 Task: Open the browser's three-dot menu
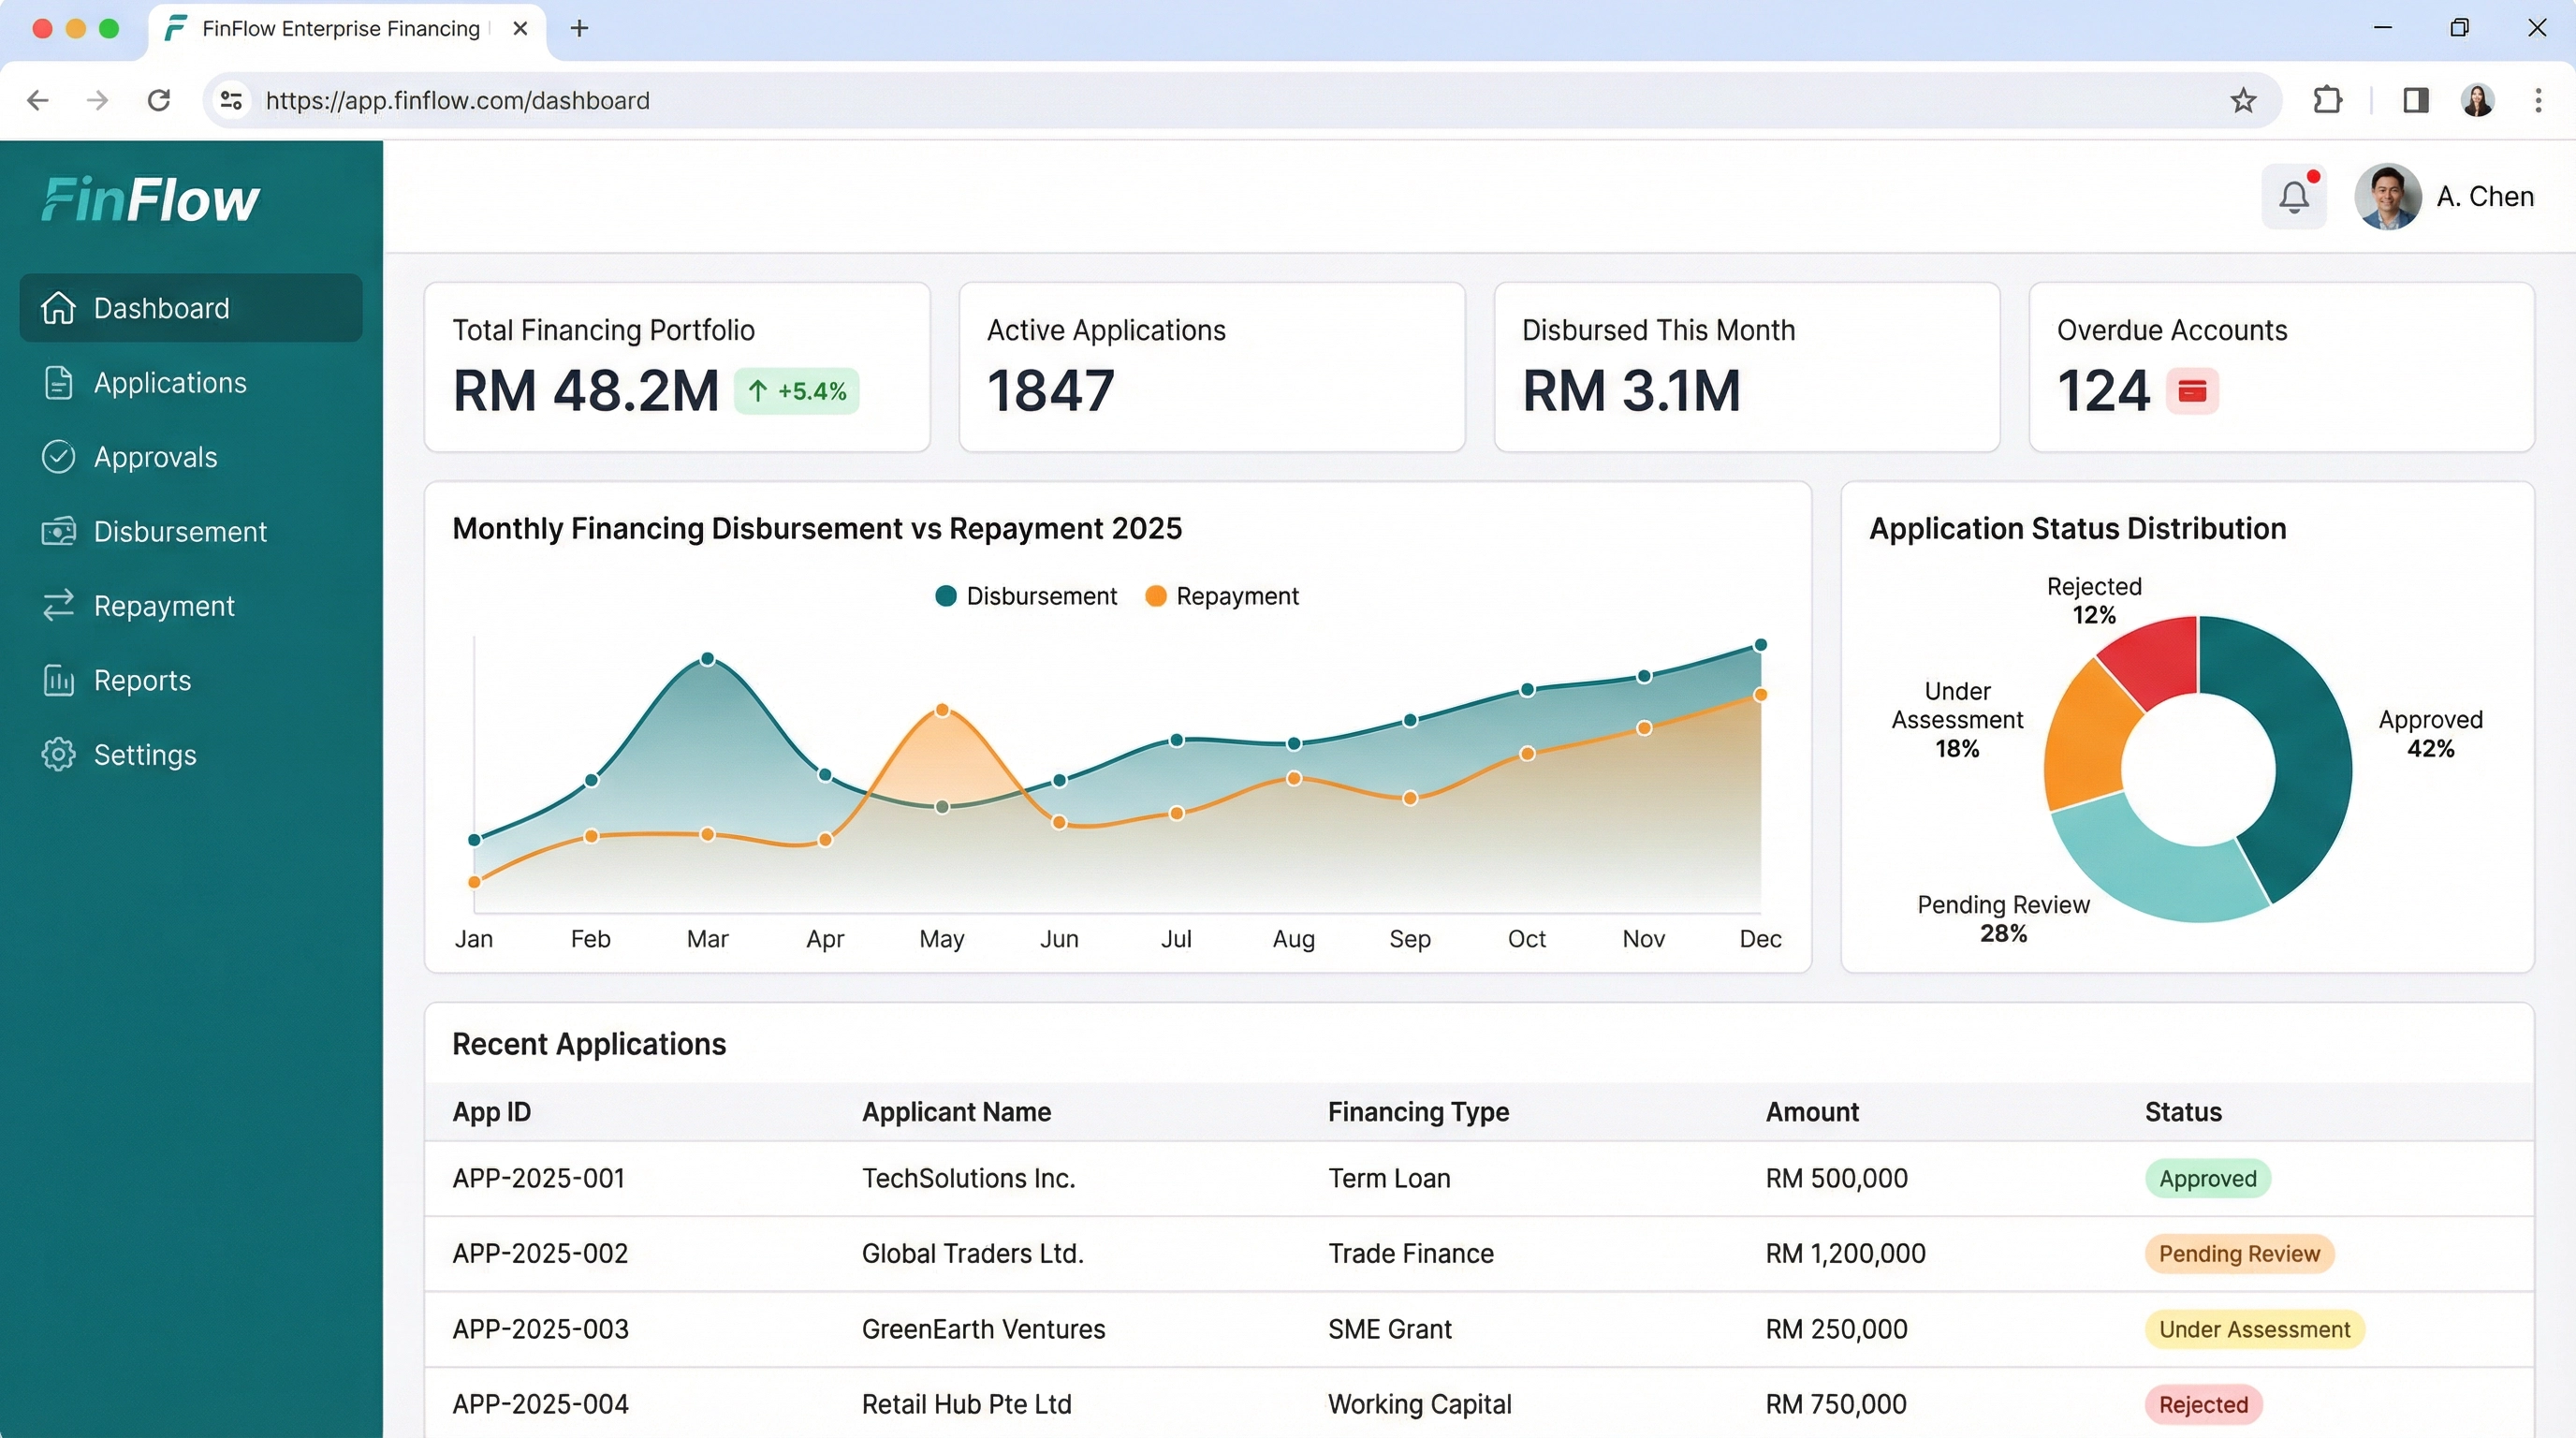pyautogui.click(x=2538, y=100)
